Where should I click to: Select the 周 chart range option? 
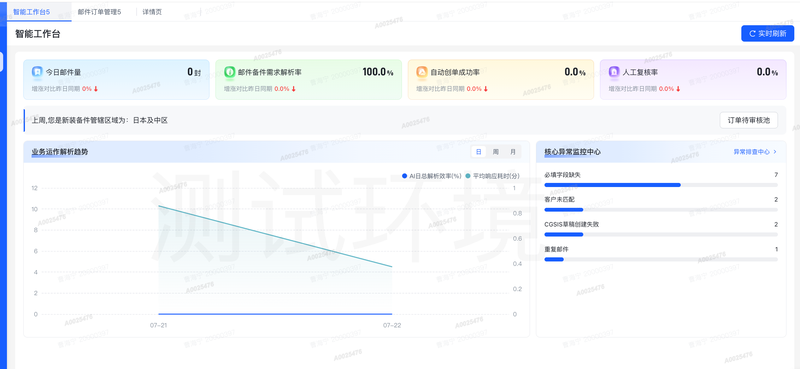tap(495, 152)
